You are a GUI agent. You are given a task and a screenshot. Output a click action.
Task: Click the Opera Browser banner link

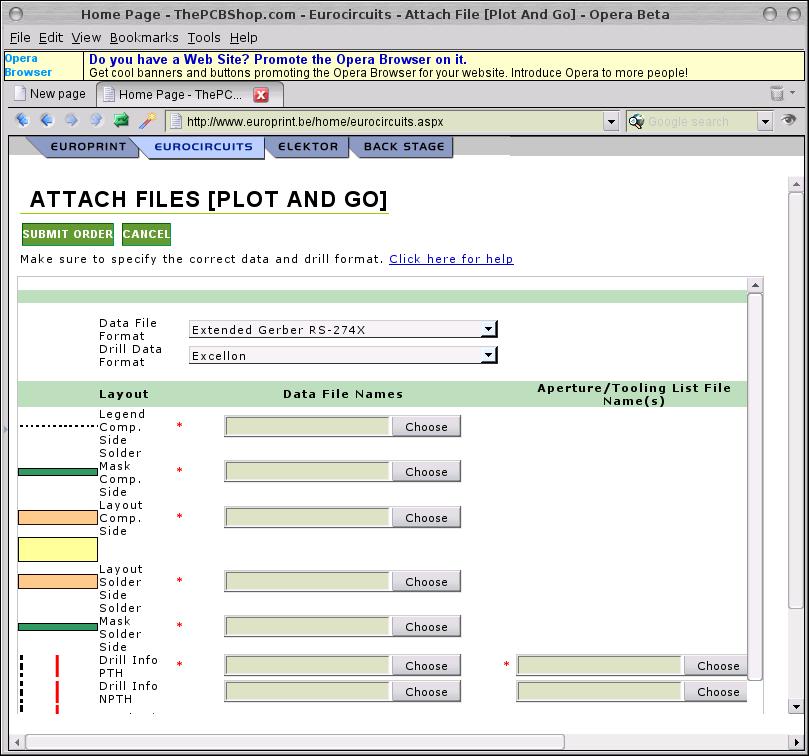pyautogui.click(x=28, y=66)
